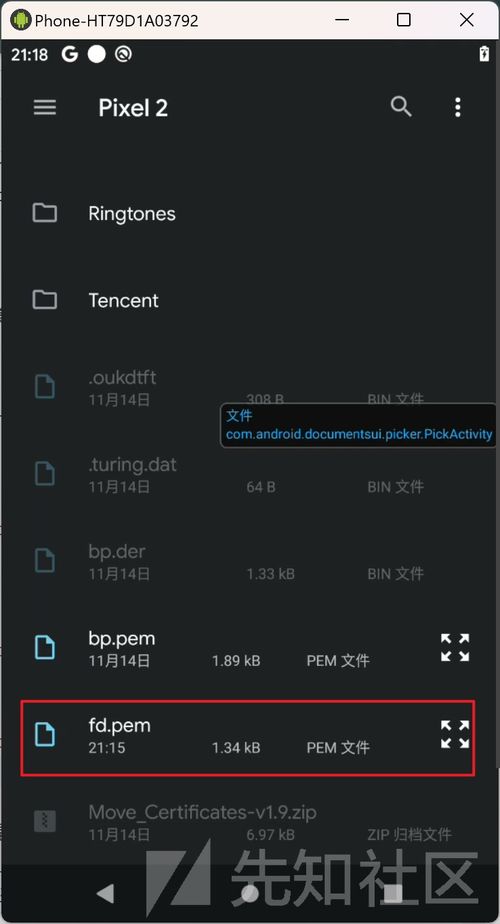Screen dimensions: 500x924
Task: Preview fd.pem with the expand icon
Action: pyautogui.click(x=455, y=734)
